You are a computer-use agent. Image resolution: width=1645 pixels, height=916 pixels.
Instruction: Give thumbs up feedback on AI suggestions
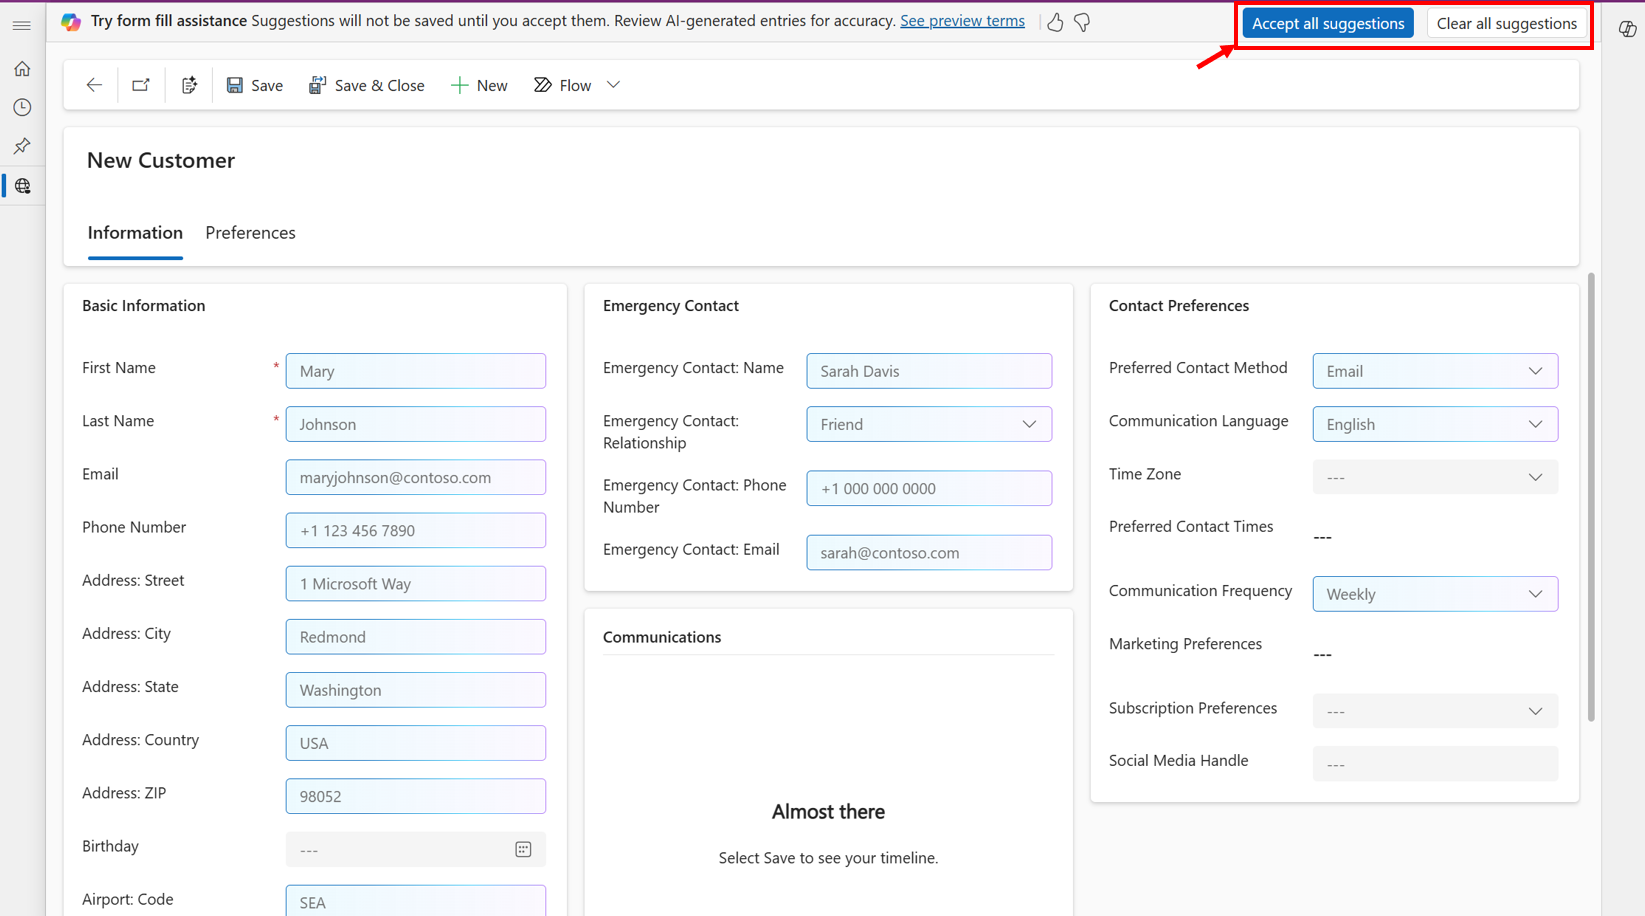tap(1055, 21)
